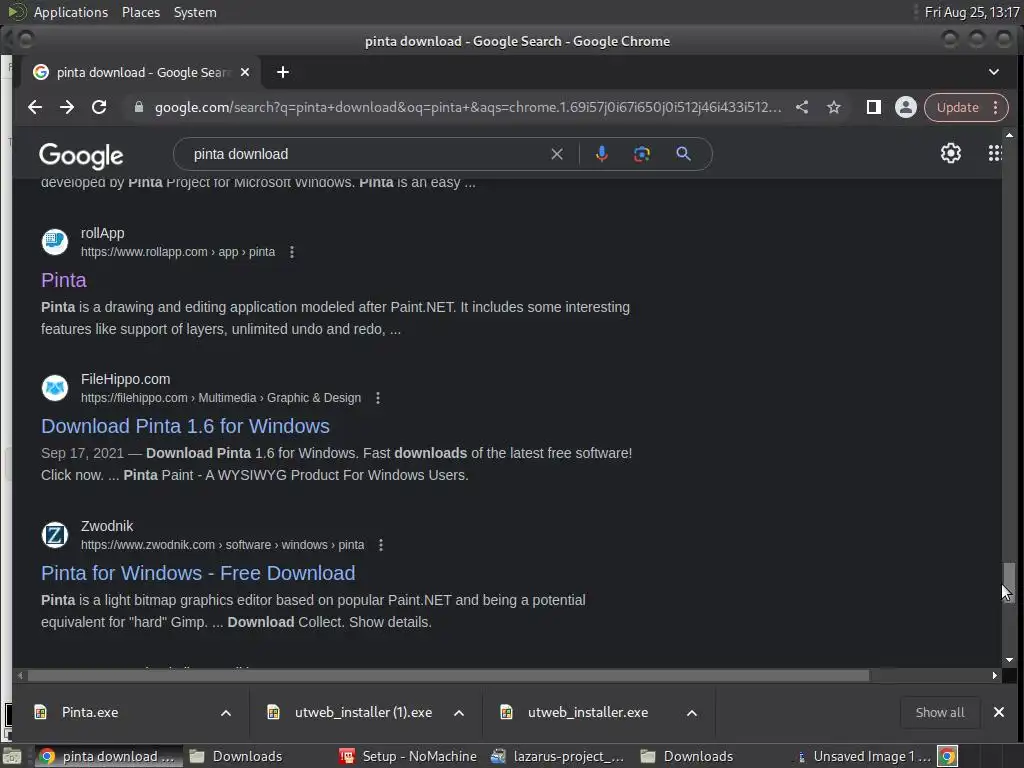The width and height of the screenshot is (1024, 768).
Task: Search by image with the lens icon
Action: click(641, 154)
